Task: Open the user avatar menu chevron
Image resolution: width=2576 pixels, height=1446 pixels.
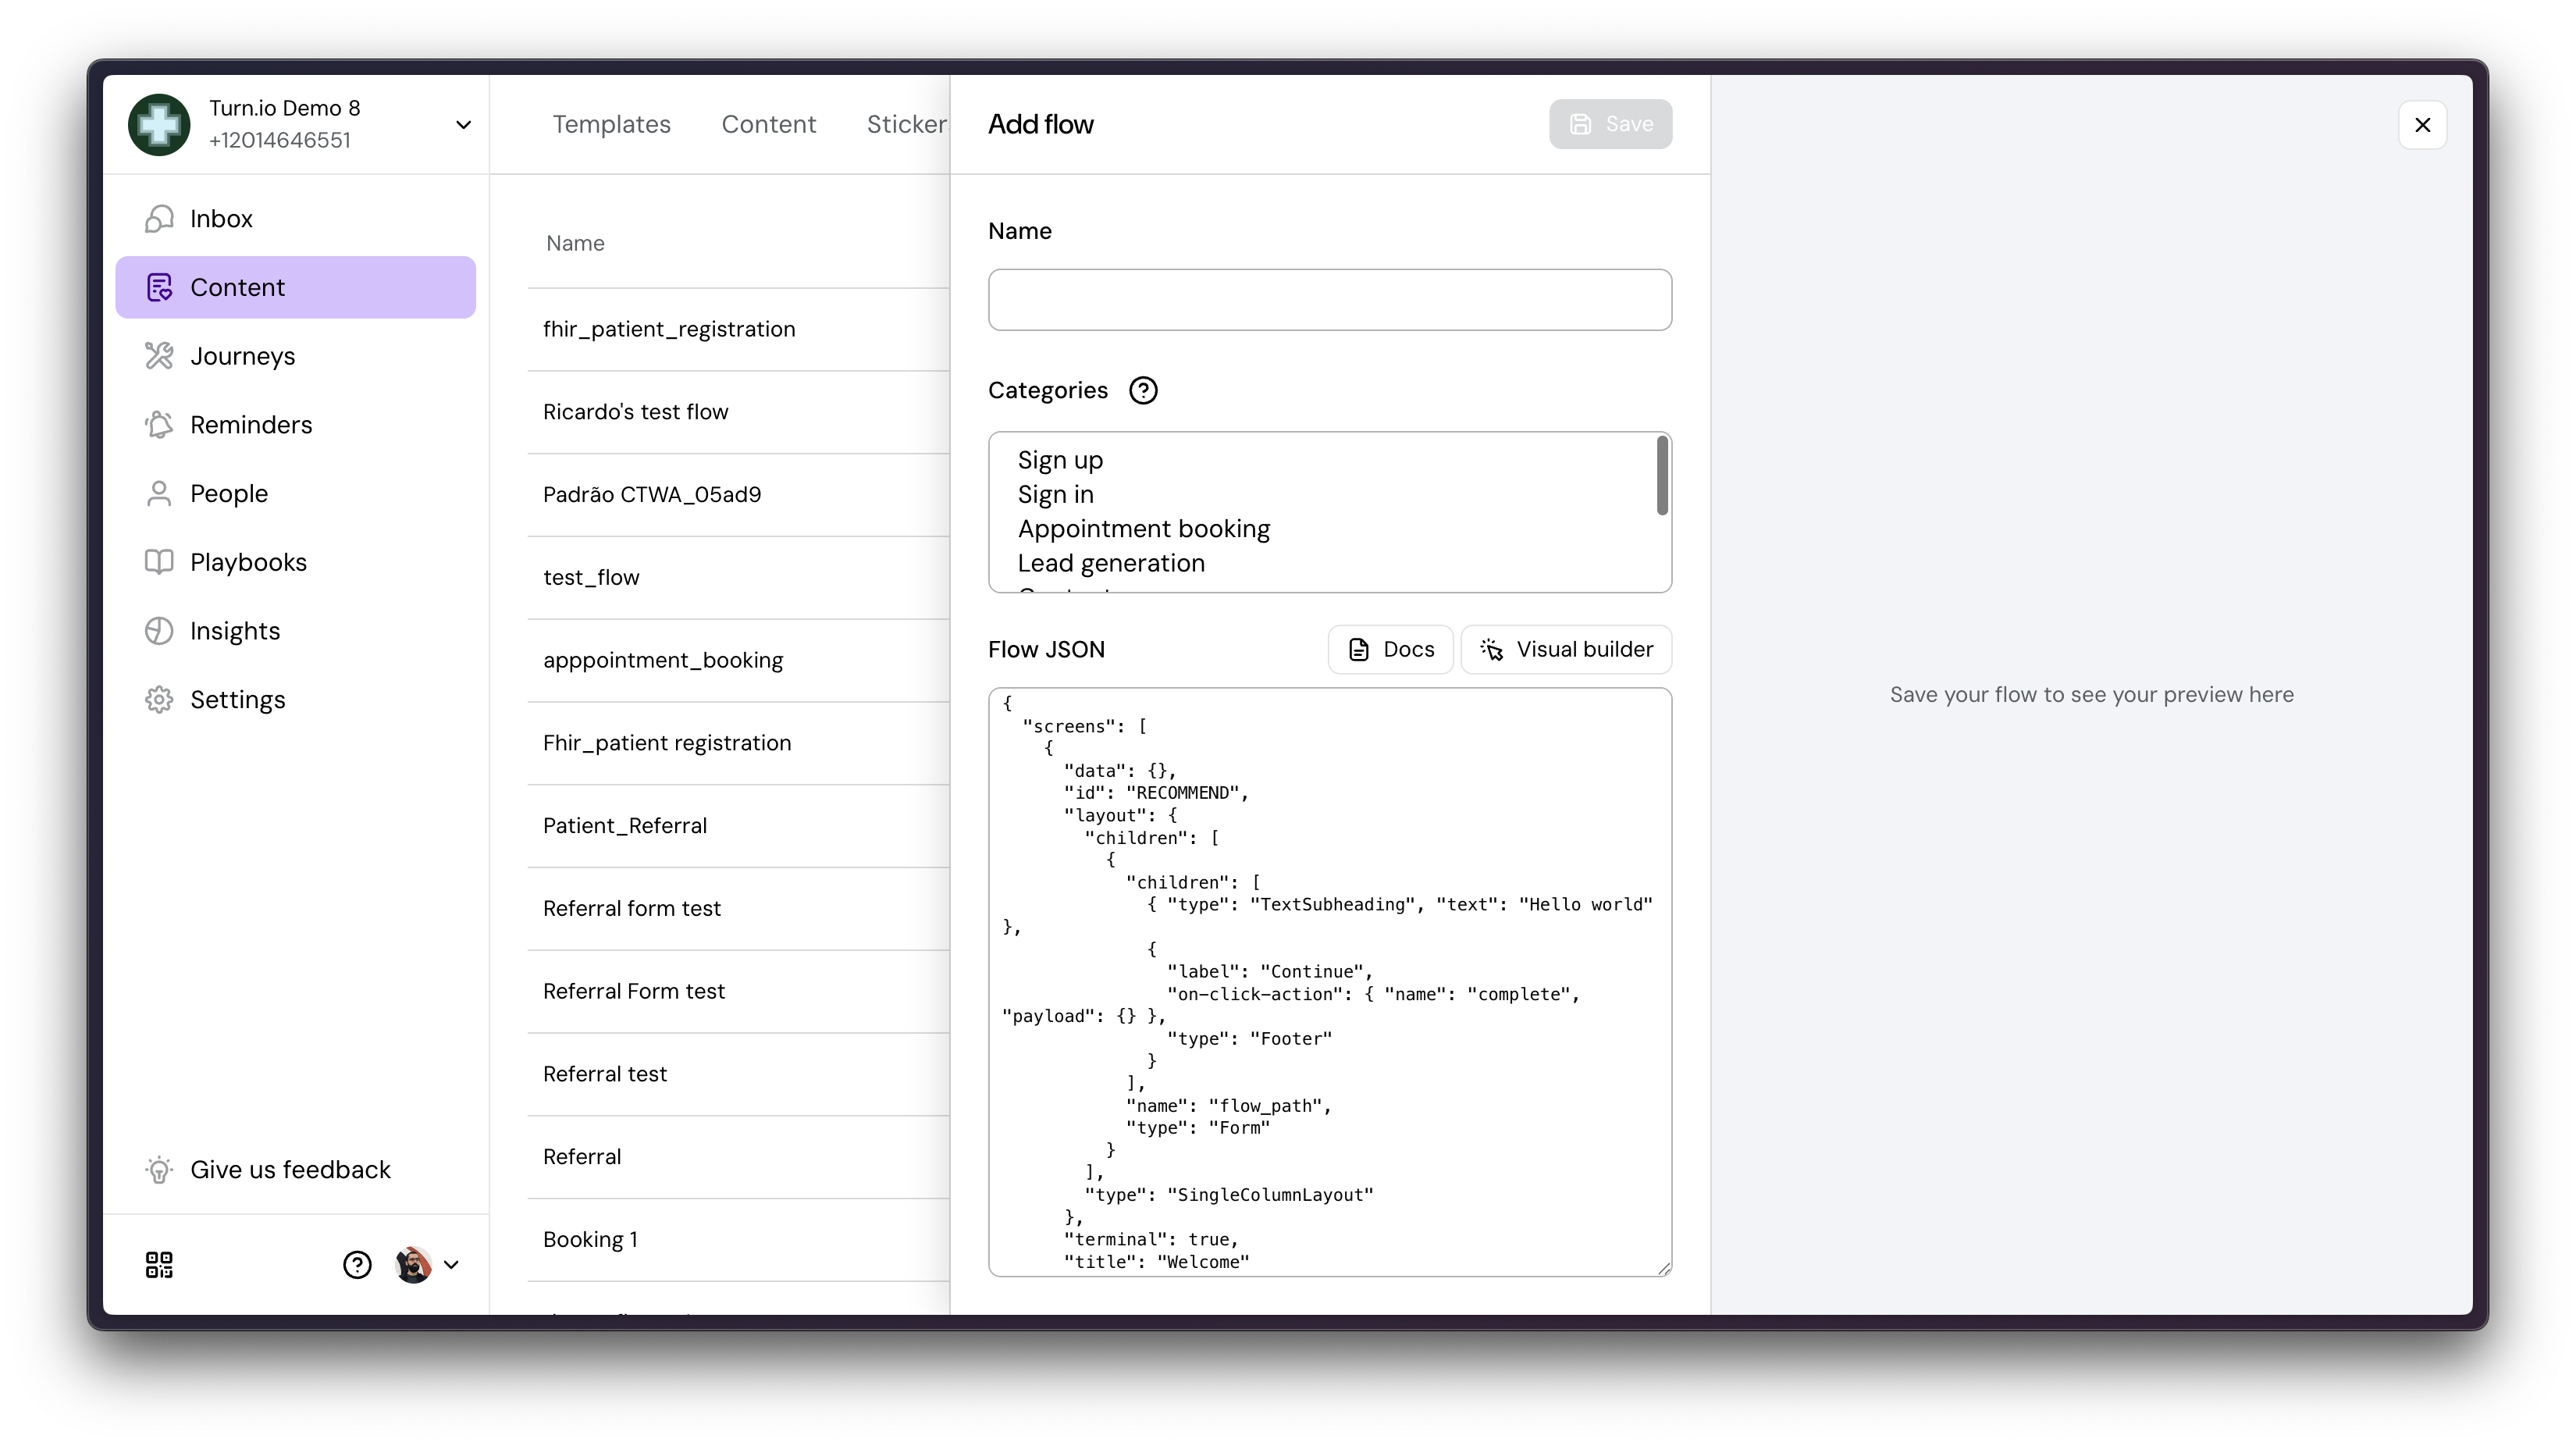Action: coord(451,1265)
